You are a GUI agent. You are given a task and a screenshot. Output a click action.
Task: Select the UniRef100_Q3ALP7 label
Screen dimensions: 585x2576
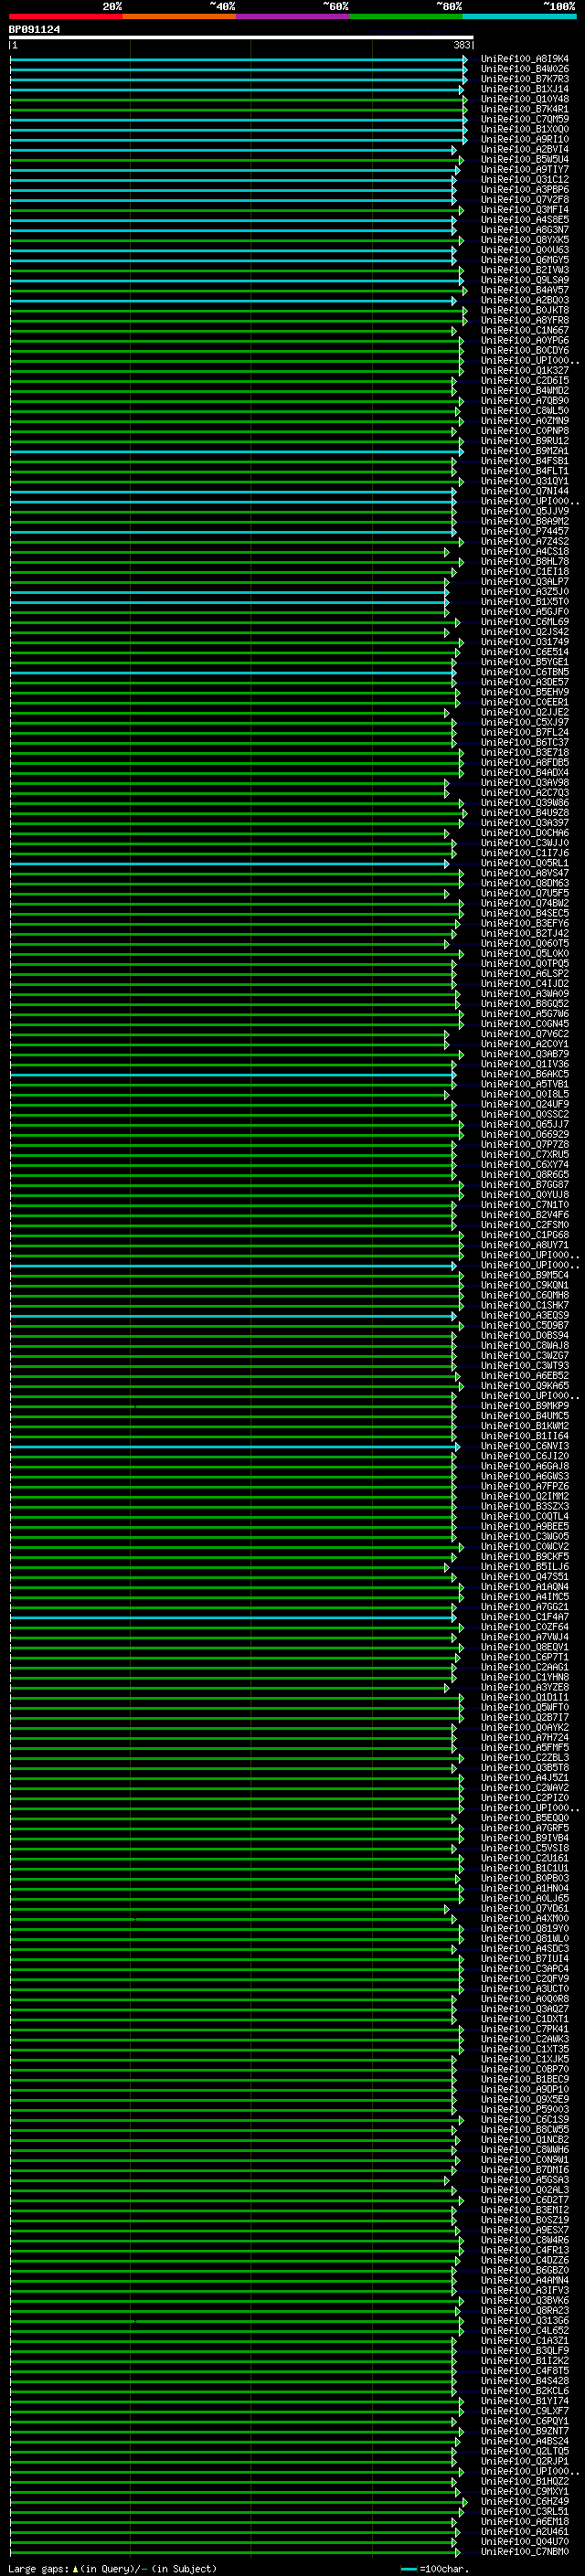[525, 582]
